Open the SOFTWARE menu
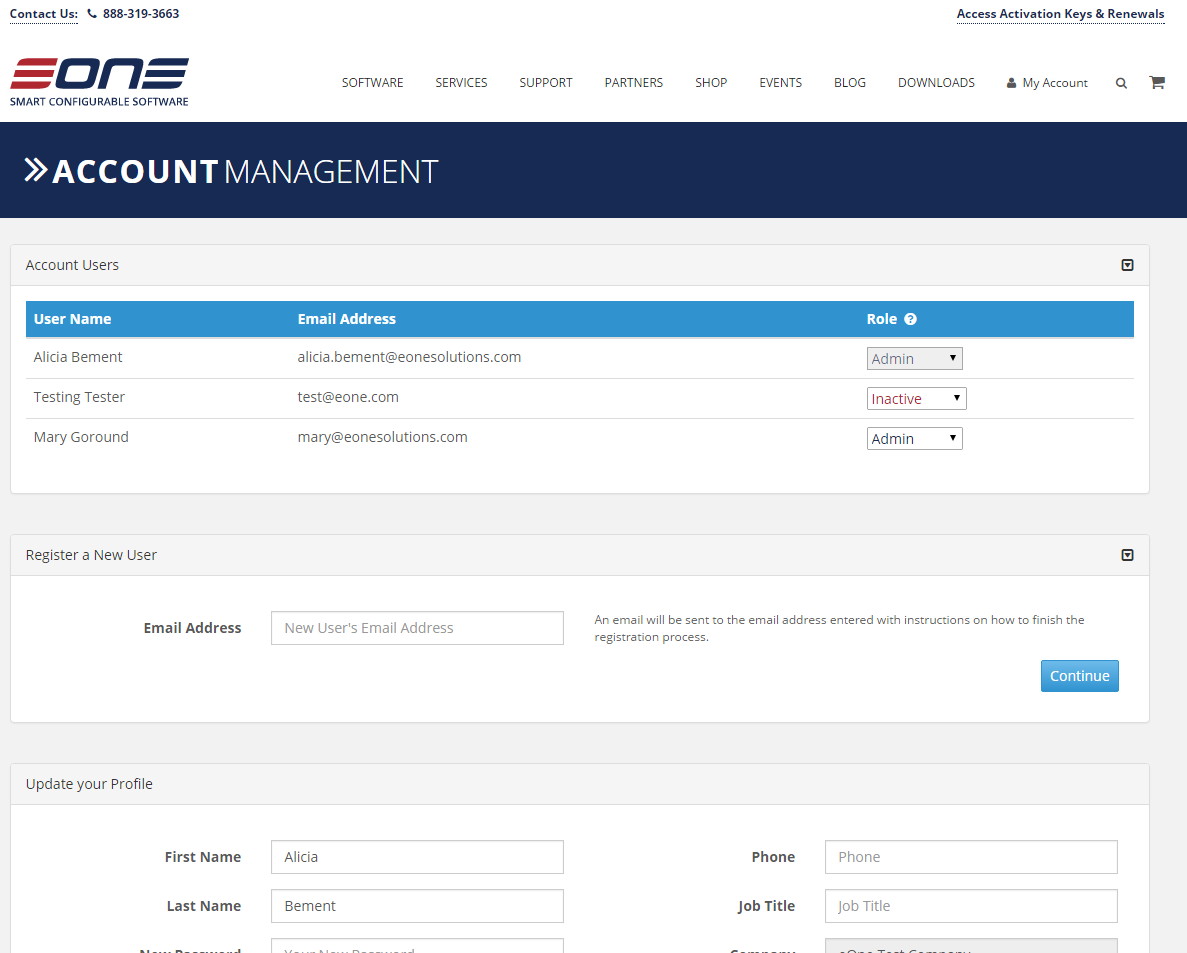This screenshot has height=953, width=1187. click(372, 83)
